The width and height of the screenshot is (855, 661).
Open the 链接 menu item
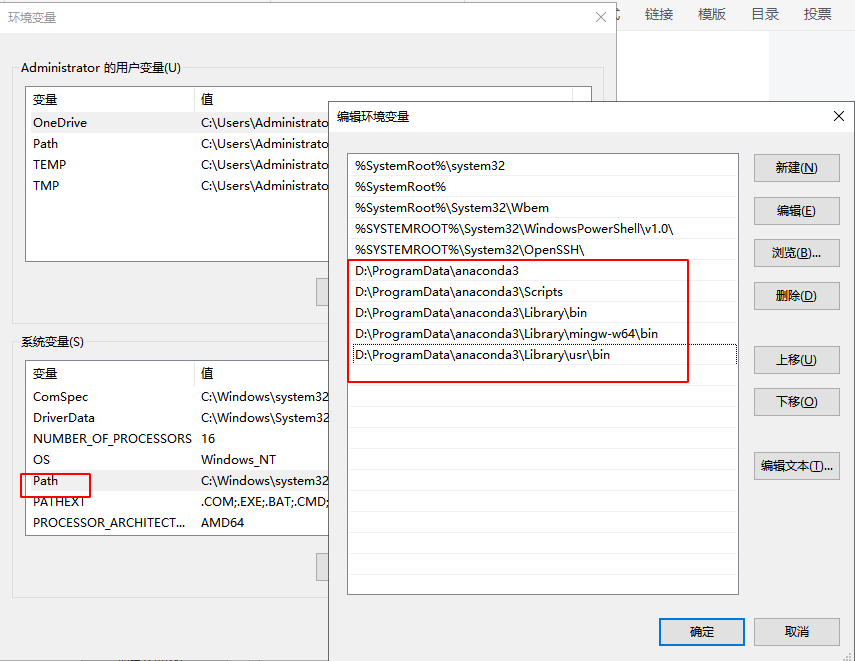[x=659, y=15]
